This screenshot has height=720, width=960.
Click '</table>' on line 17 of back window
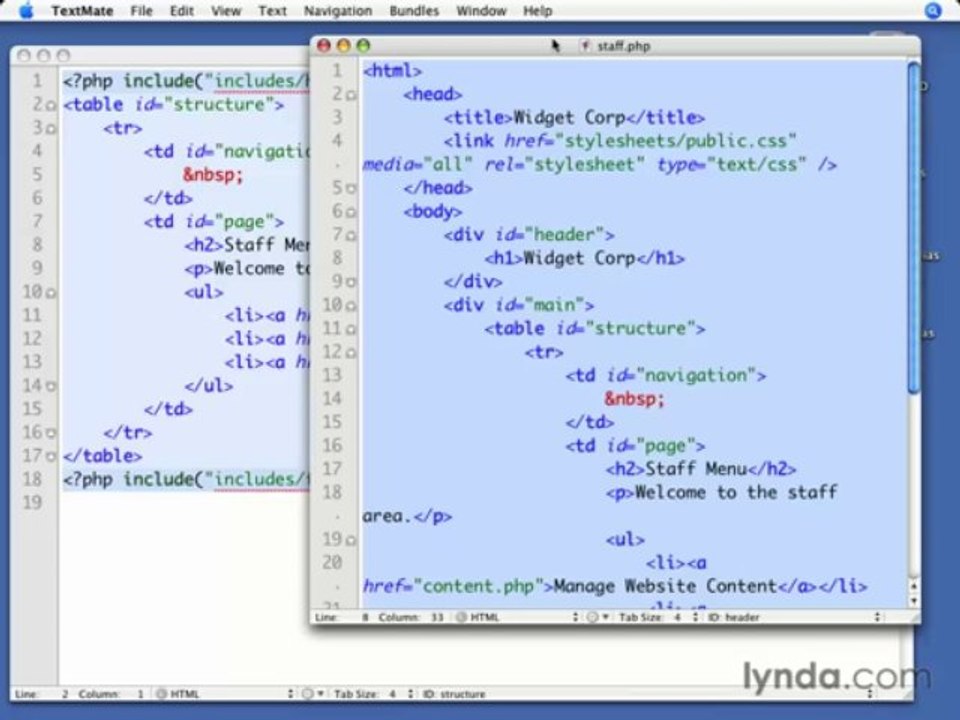point(102,456)
